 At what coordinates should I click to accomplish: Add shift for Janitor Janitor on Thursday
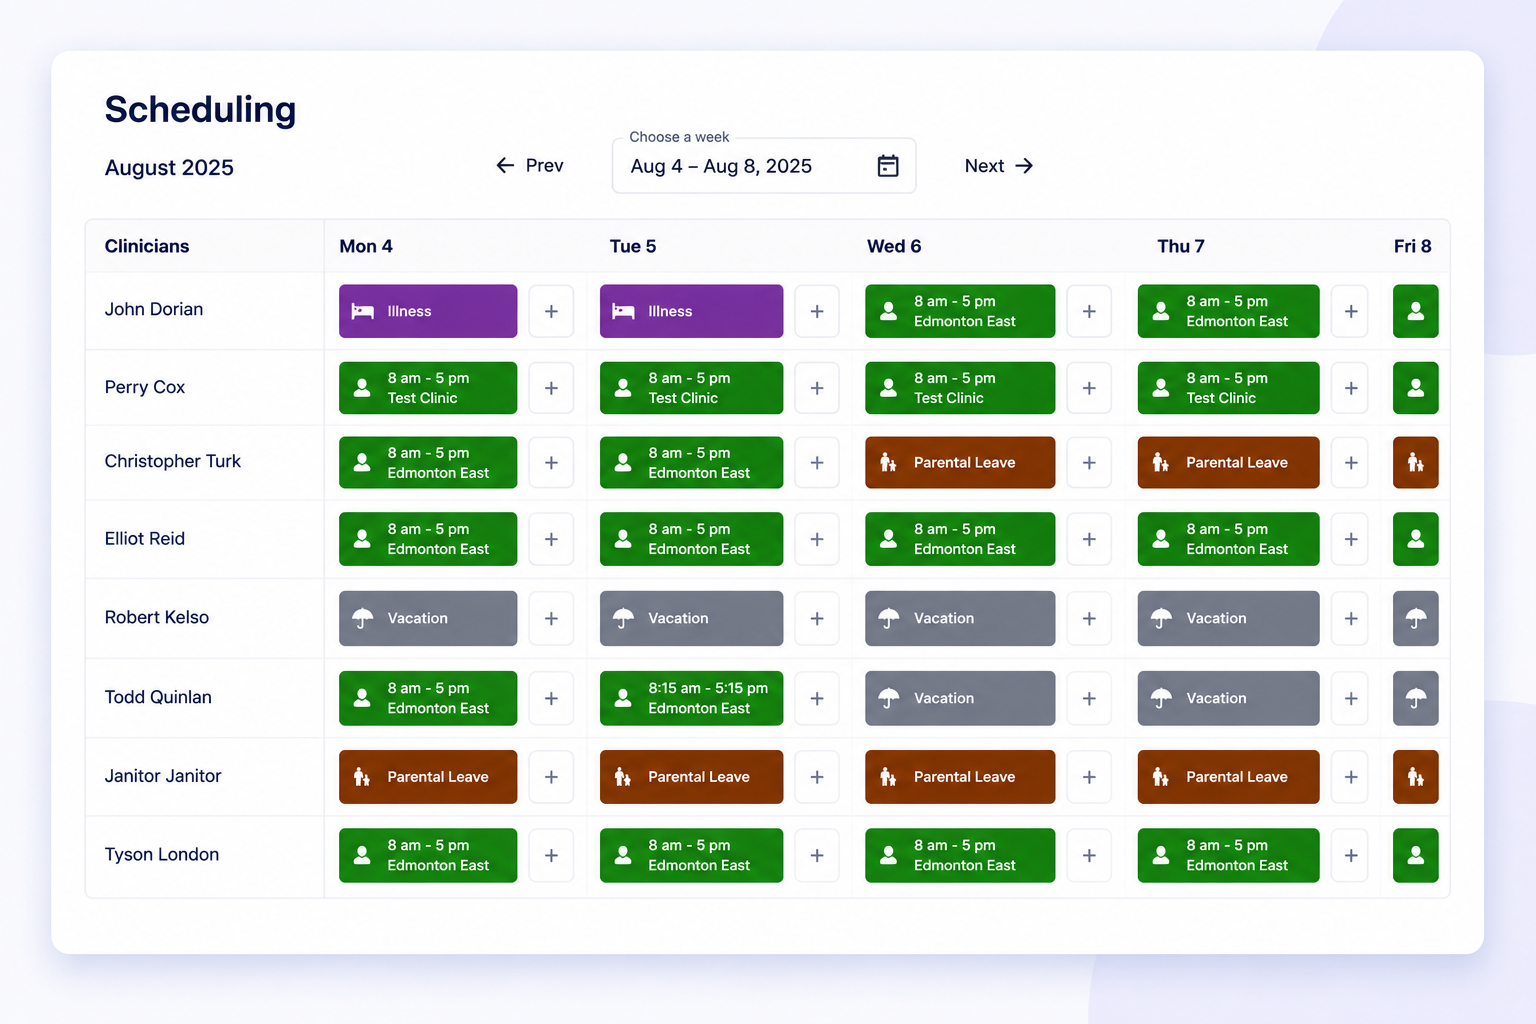coord(1351,777)
